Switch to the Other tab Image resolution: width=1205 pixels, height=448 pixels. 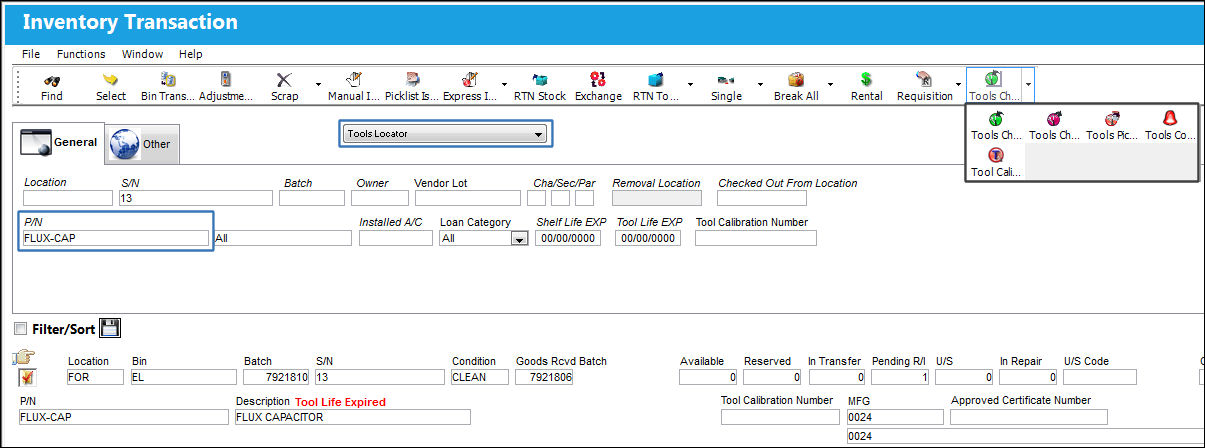coord(142,143)
